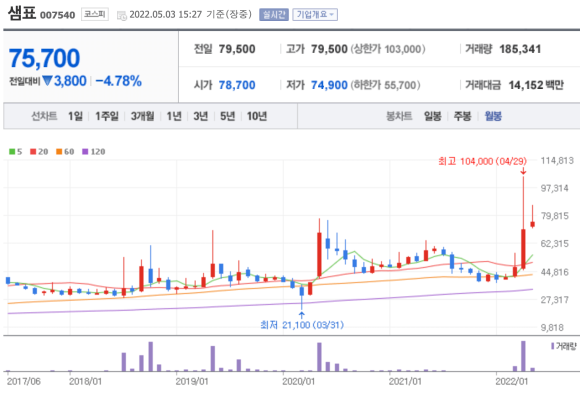The image size is (580, 393).
Task: Click the 코스피 market badge
Action: (95, 14)
